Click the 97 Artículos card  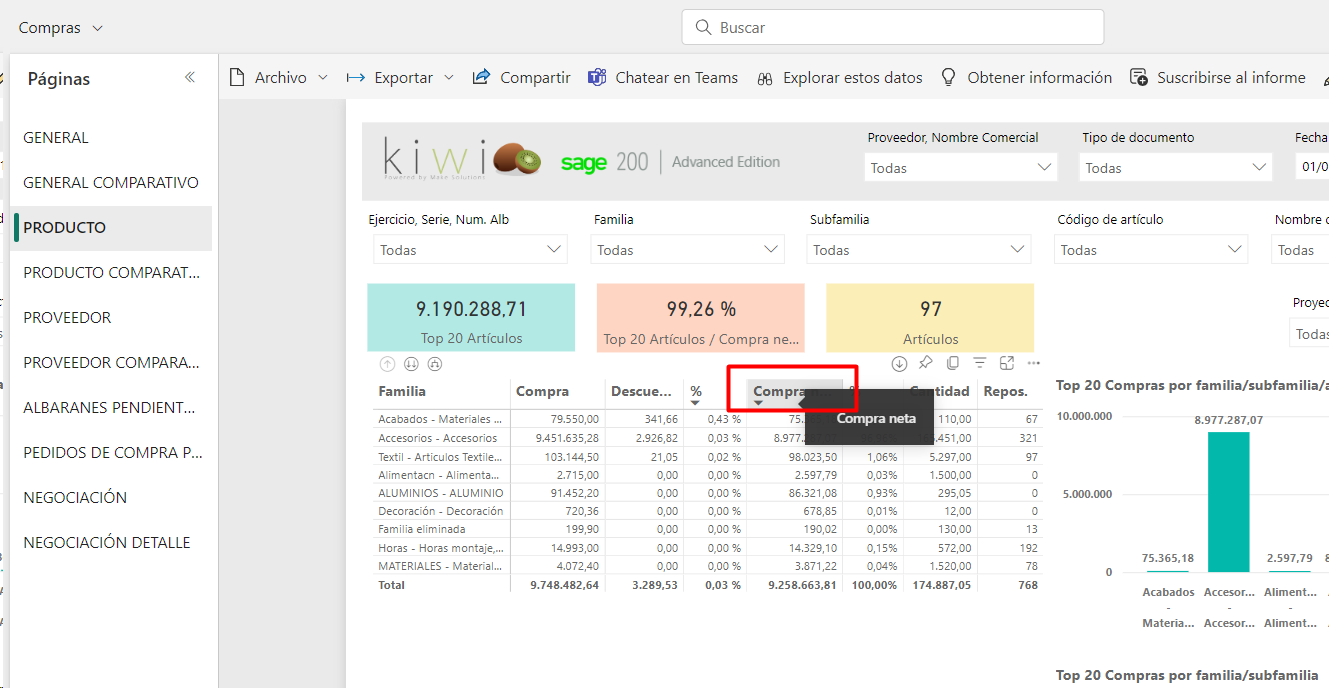930,317
